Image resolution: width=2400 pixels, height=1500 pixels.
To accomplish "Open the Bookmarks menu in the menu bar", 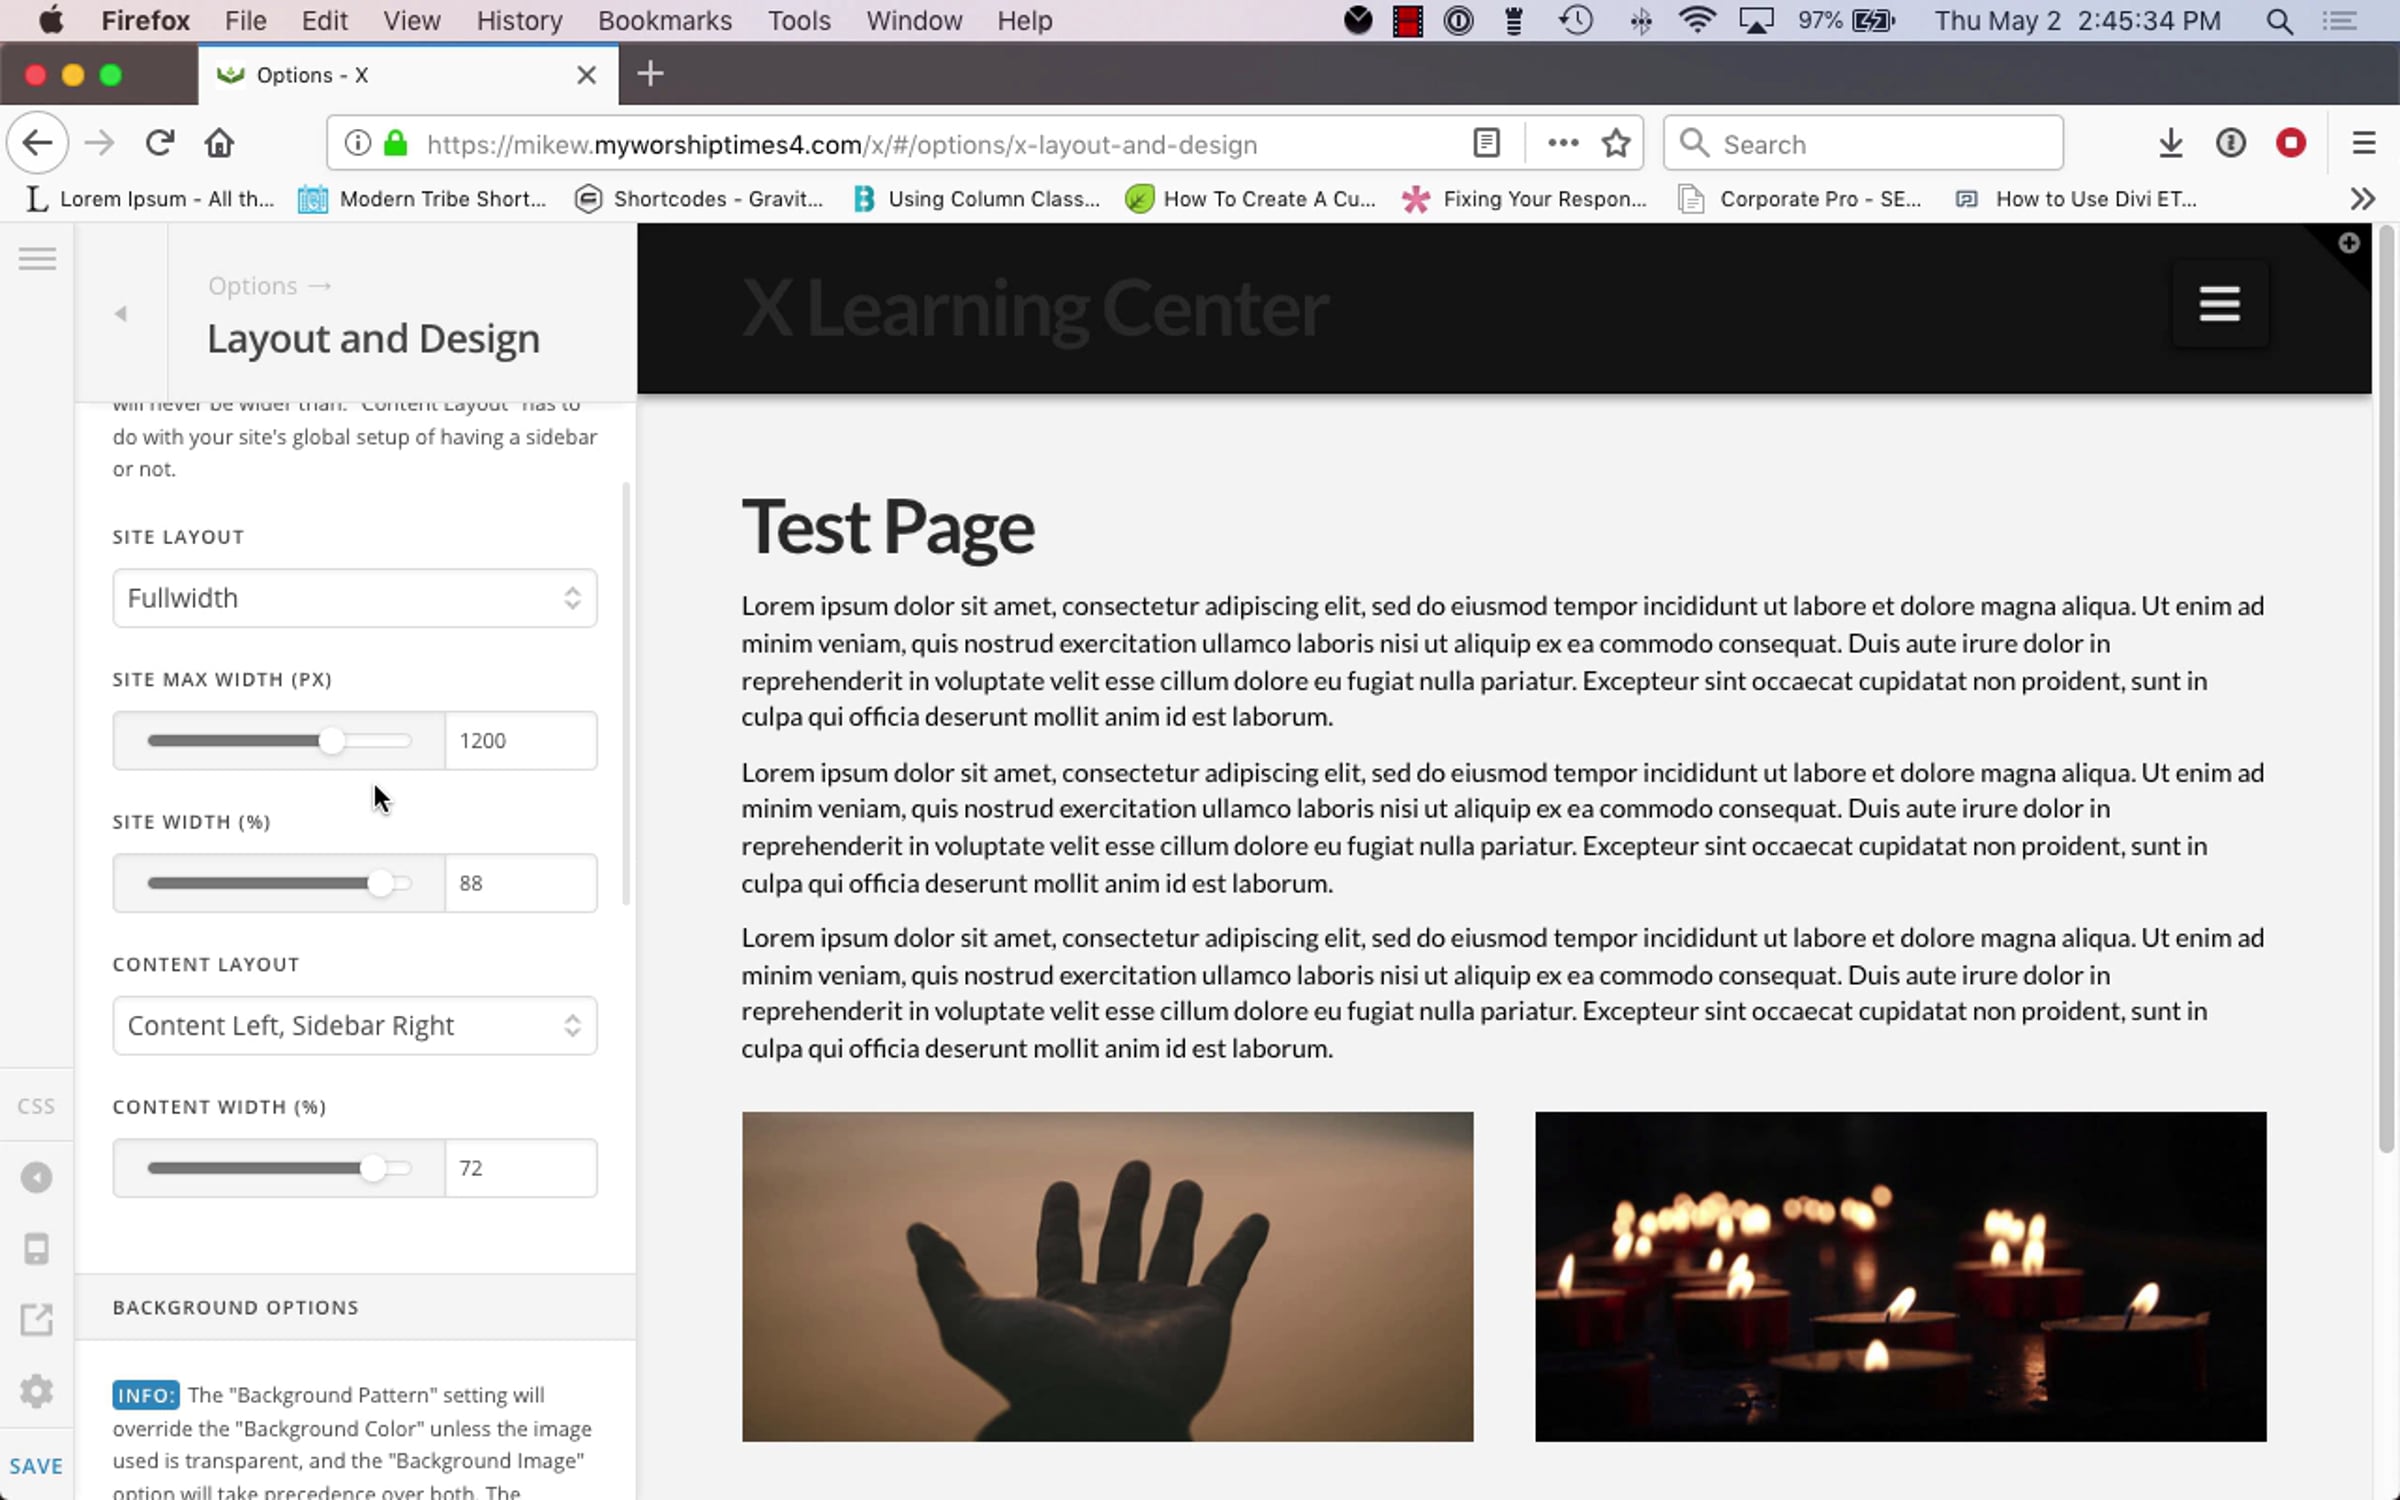I will pyautogui.click(x=664, y=21).
